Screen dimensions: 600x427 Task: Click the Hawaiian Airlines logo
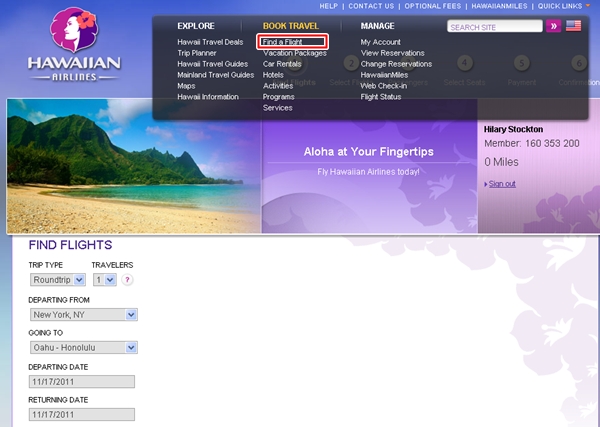[74, 44]
